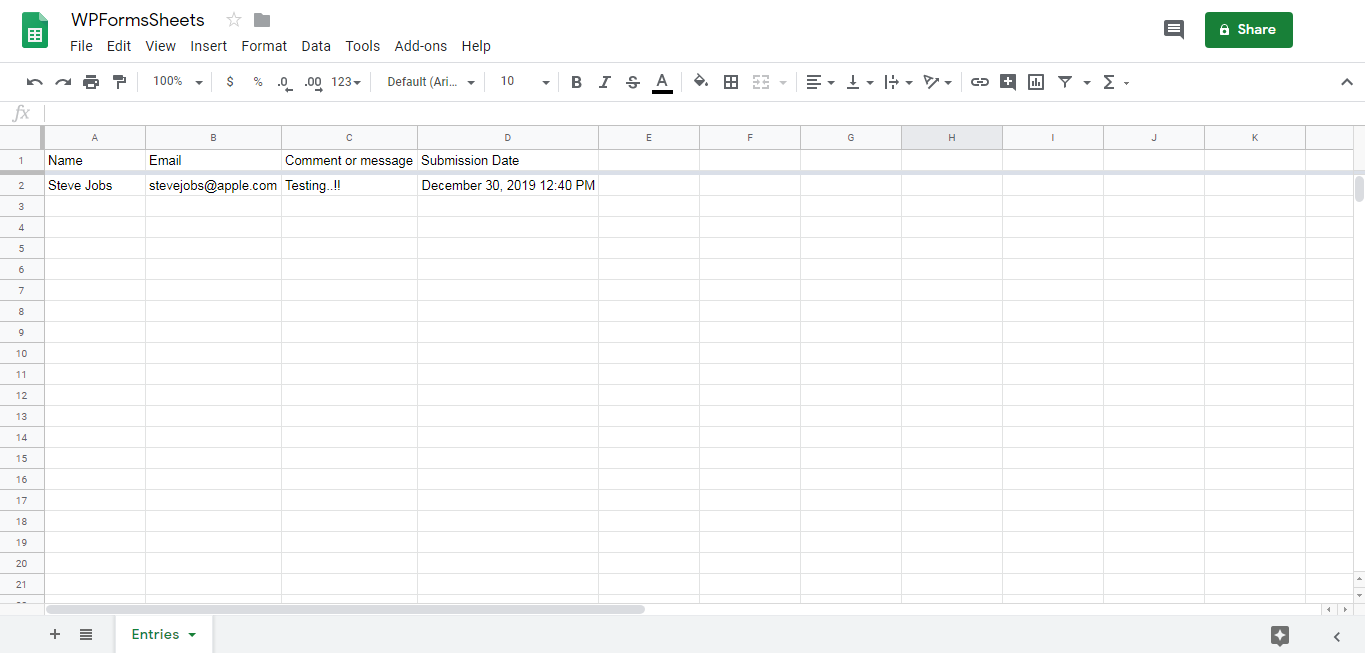Open the Format menu
Screen dimensions: 1365x653
pyautogui.click(x=264, y=46)
